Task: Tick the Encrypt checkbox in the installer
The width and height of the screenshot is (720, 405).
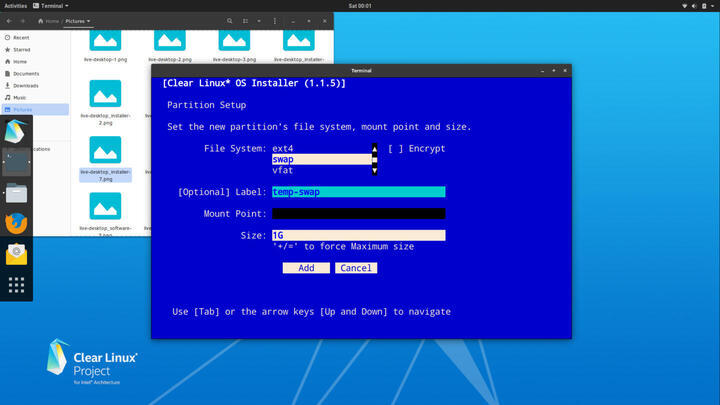Action: [395, 148]
